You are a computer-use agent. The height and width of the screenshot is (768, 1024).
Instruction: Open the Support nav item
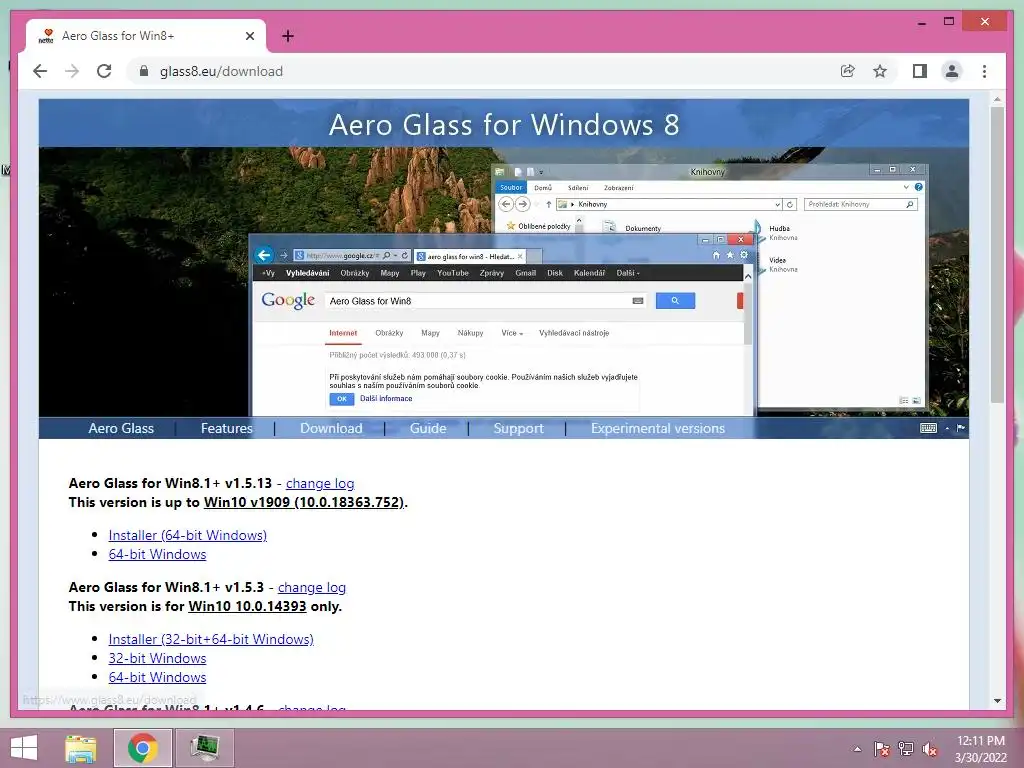519,428
